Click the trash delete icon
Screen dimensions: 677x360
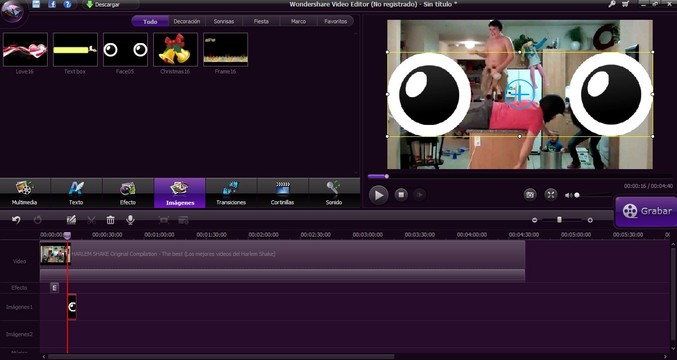click(111, 220)
